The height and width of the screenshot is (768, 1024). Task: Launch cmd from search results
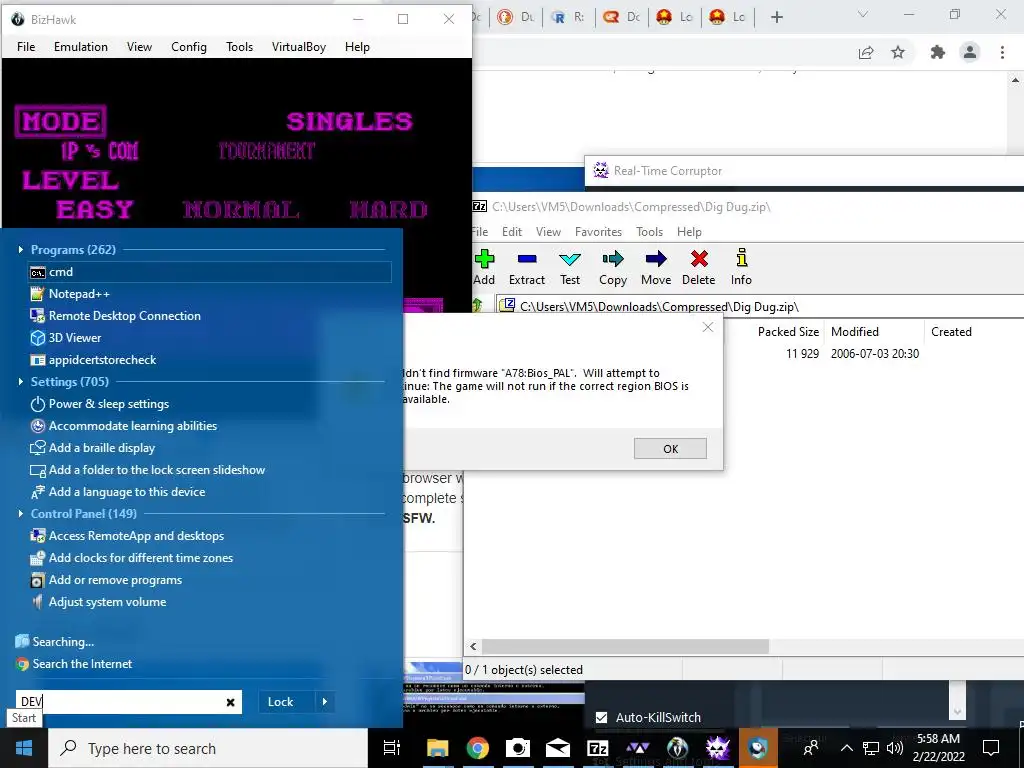[209, 272]
